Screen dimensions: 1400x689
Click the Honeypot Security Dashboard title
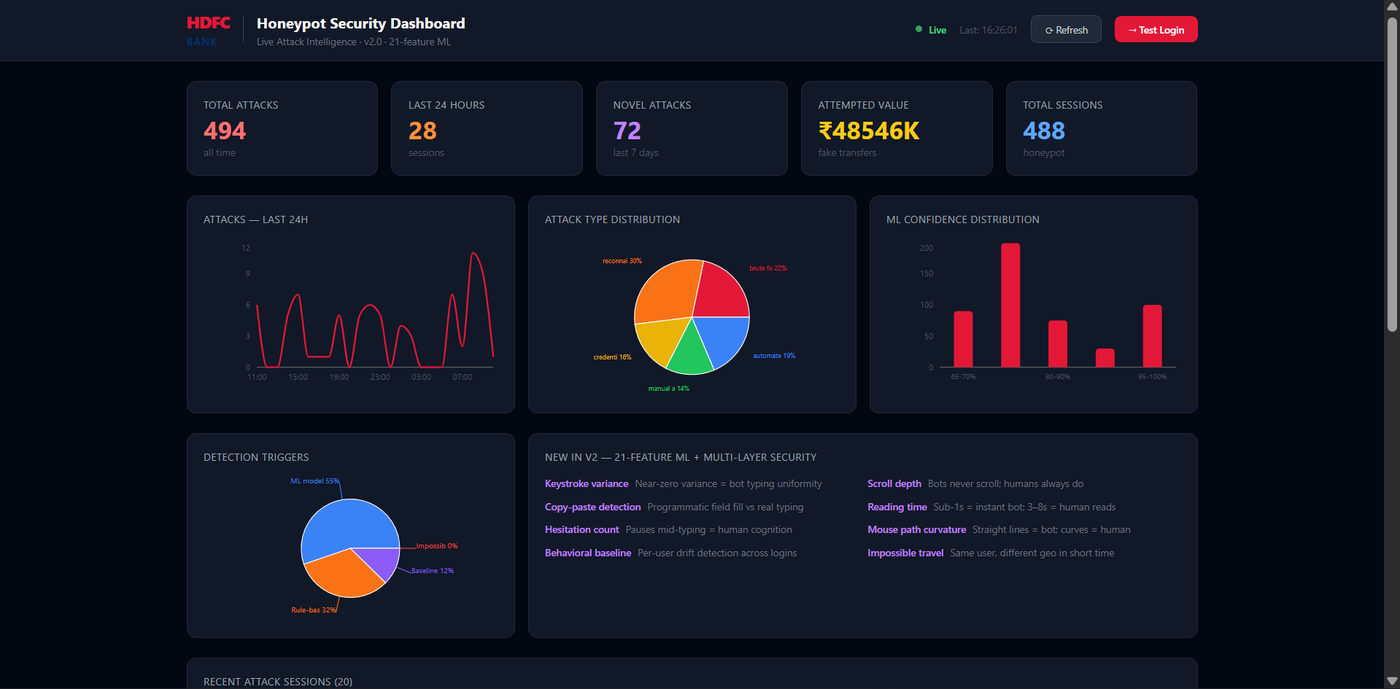361,23
